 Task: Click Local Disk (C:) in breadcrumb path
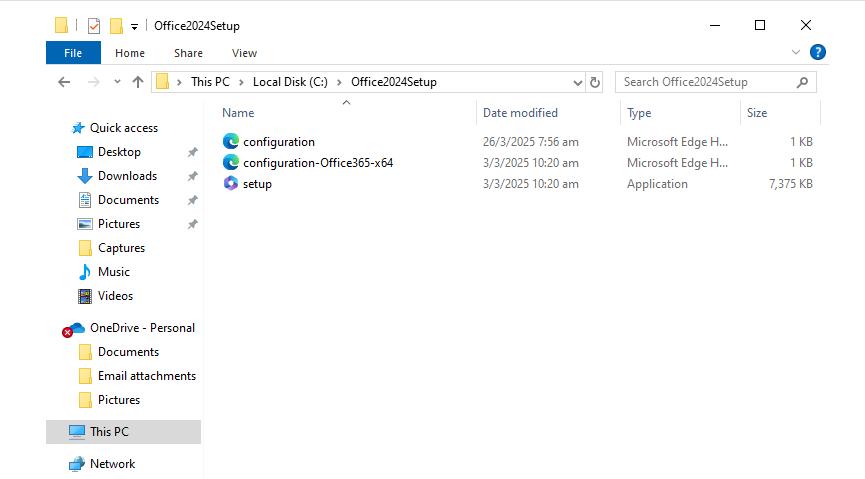290,82
